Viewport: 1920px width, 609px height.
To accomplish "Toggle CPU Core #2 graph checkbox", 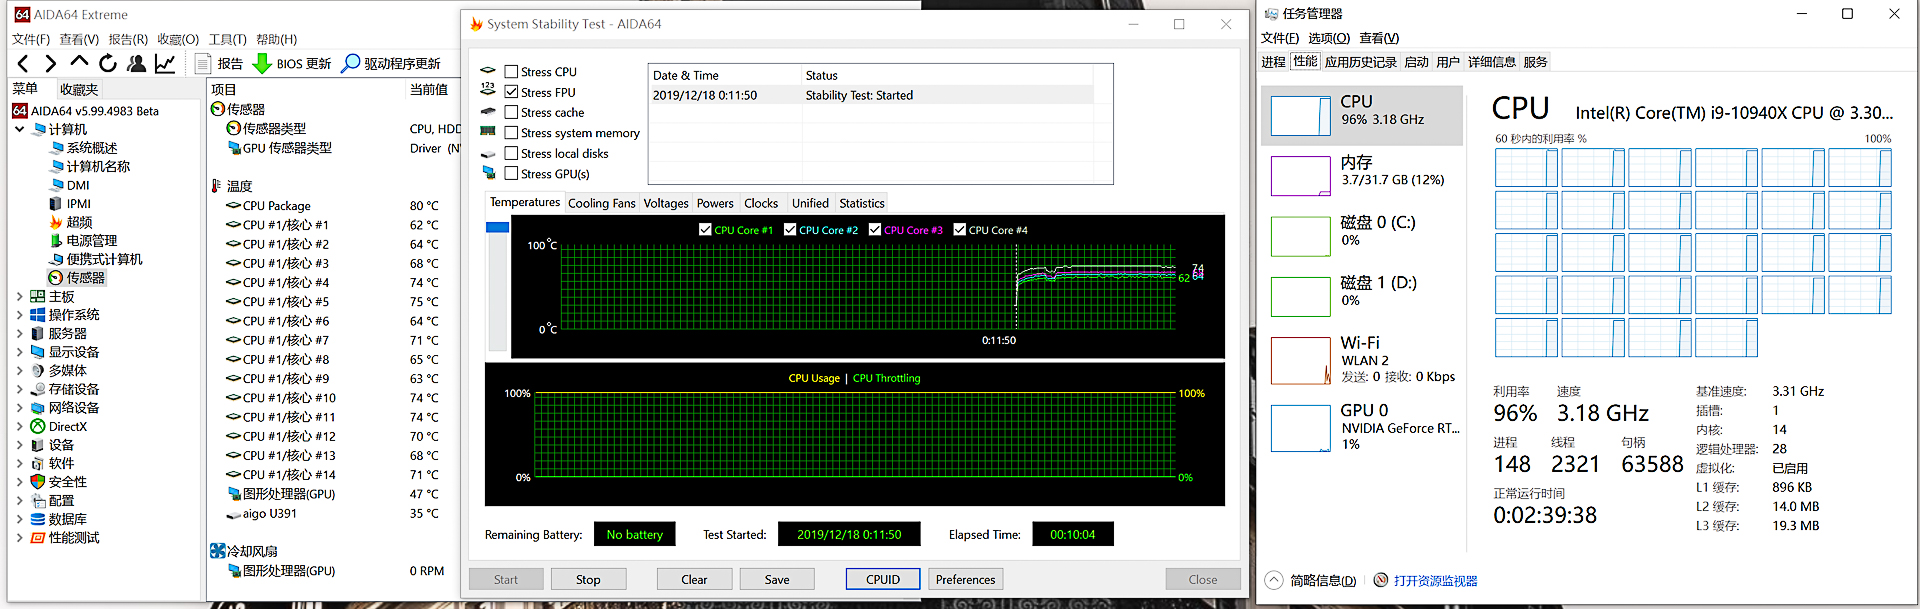I will pos(790,230).
